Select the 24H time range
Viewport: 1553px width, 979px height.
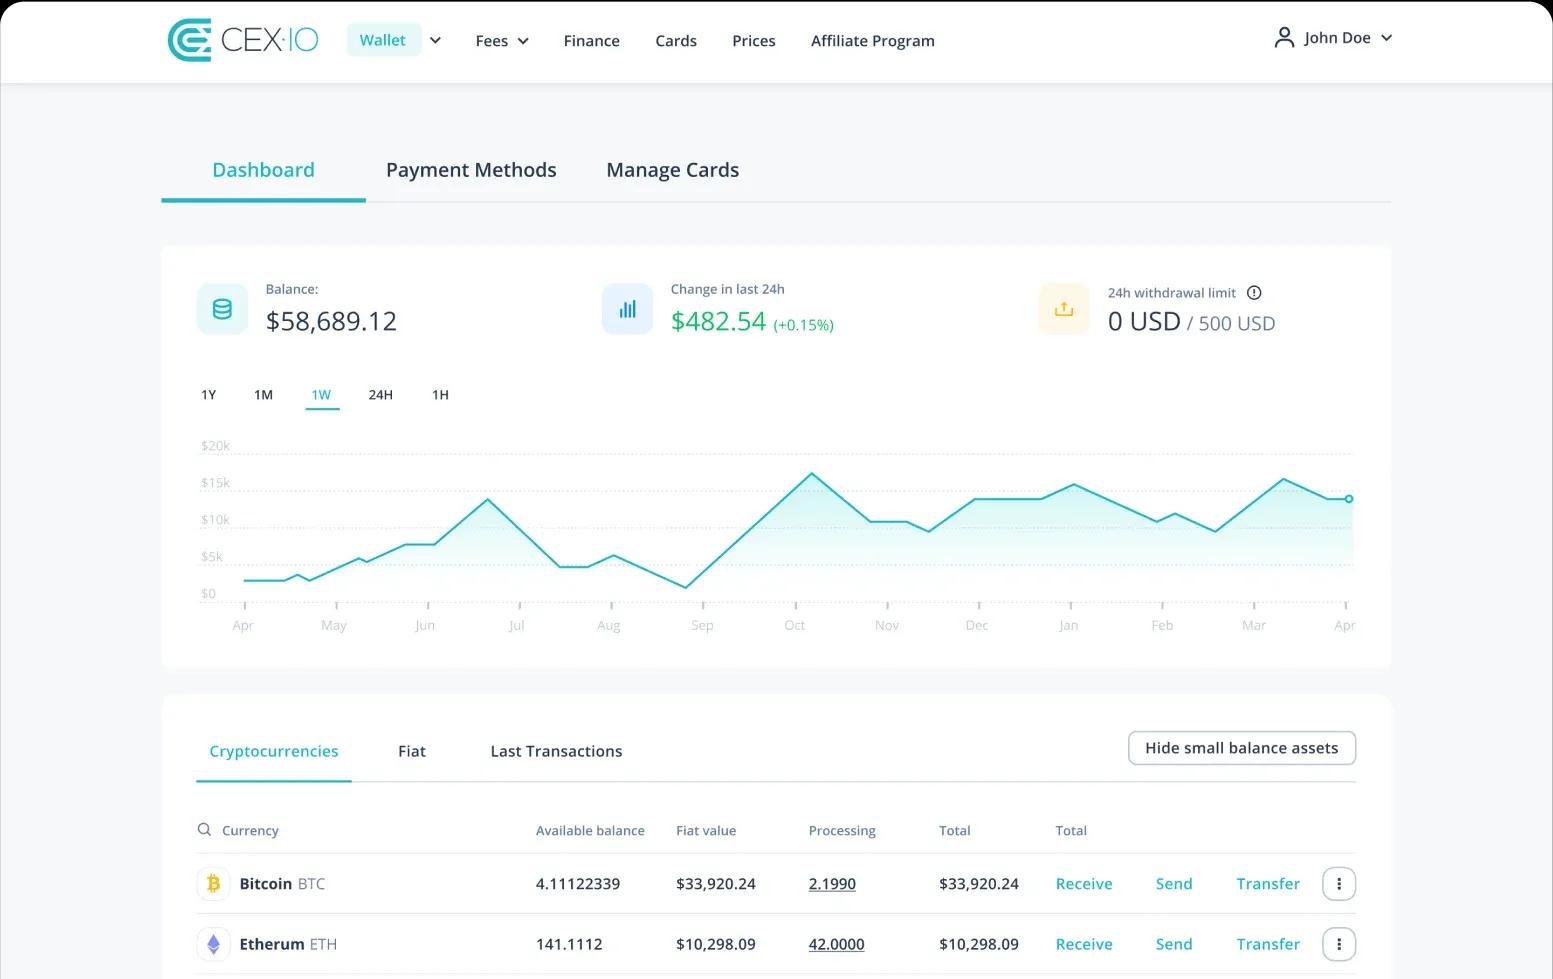click(x=380, y=395)
